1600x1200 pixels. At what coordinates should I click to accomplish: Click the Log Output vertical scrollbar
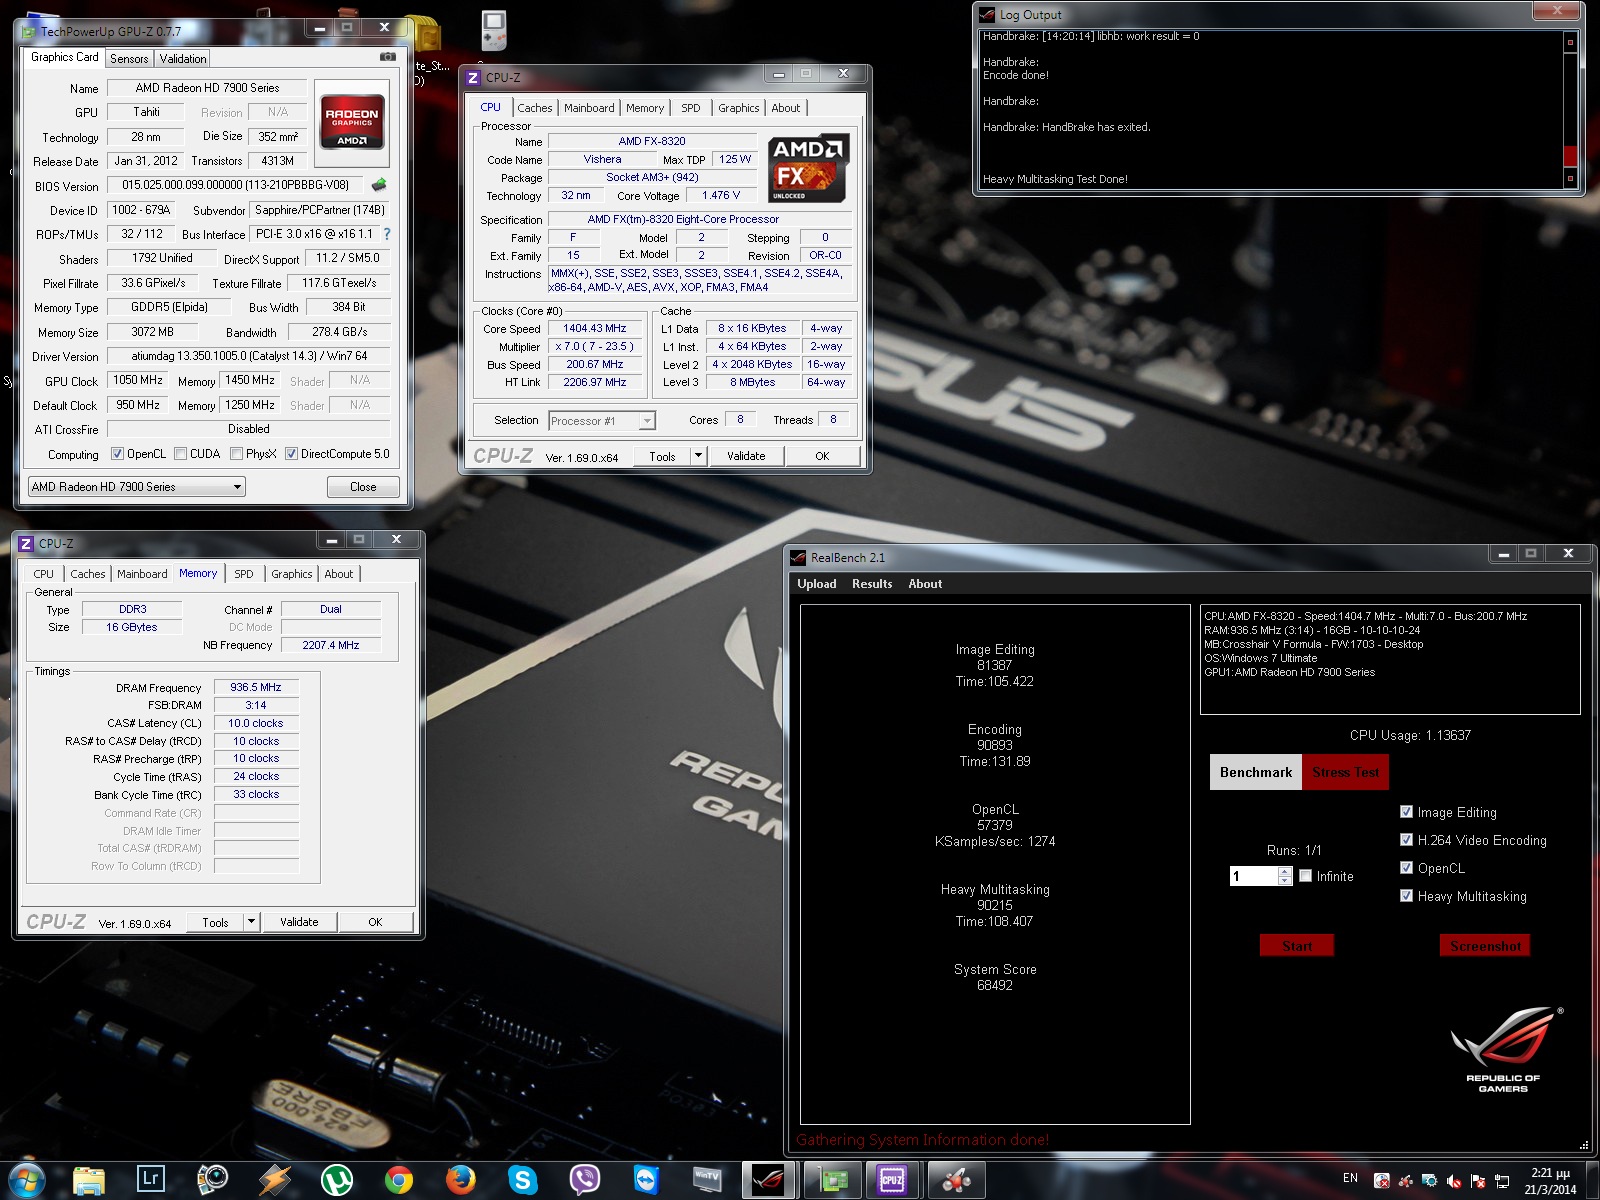[x=1570, y=110]
